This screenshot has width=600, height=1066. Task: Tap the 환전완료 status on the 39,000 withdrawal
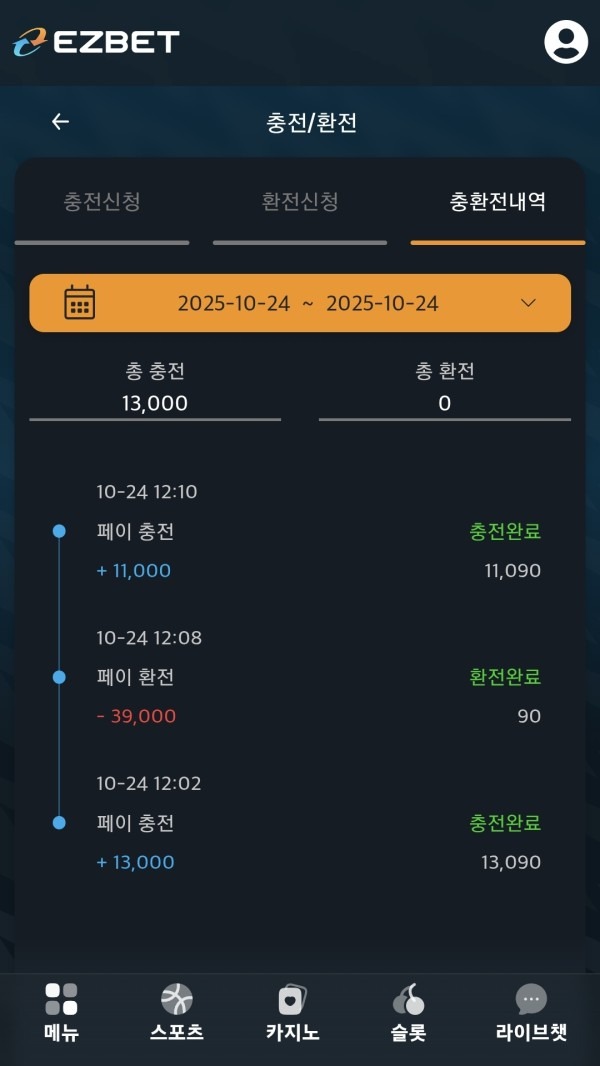(x=506, y=677)
